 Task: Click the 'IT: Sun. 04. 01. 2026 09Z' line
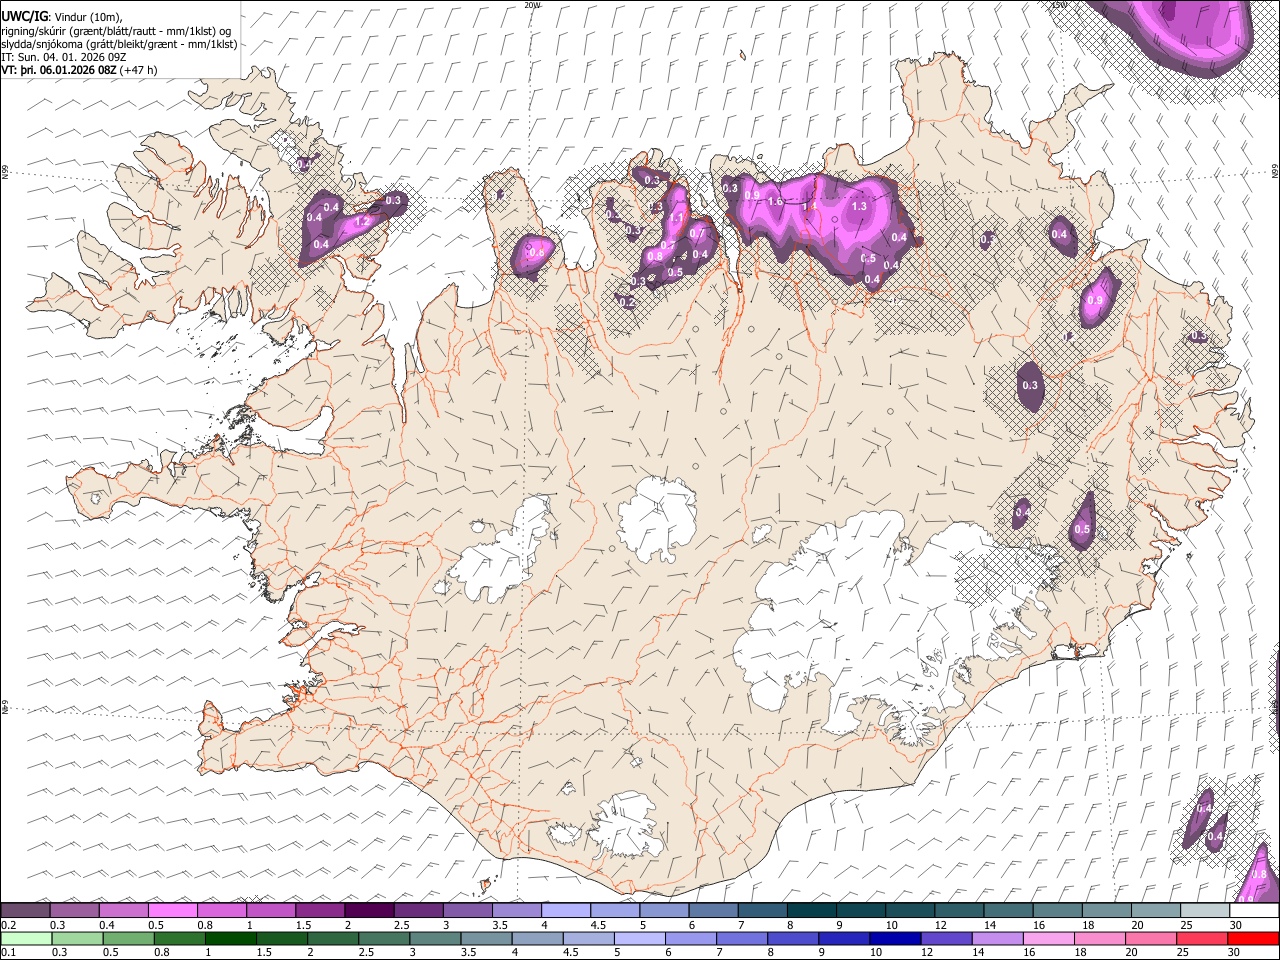(63, 58)
